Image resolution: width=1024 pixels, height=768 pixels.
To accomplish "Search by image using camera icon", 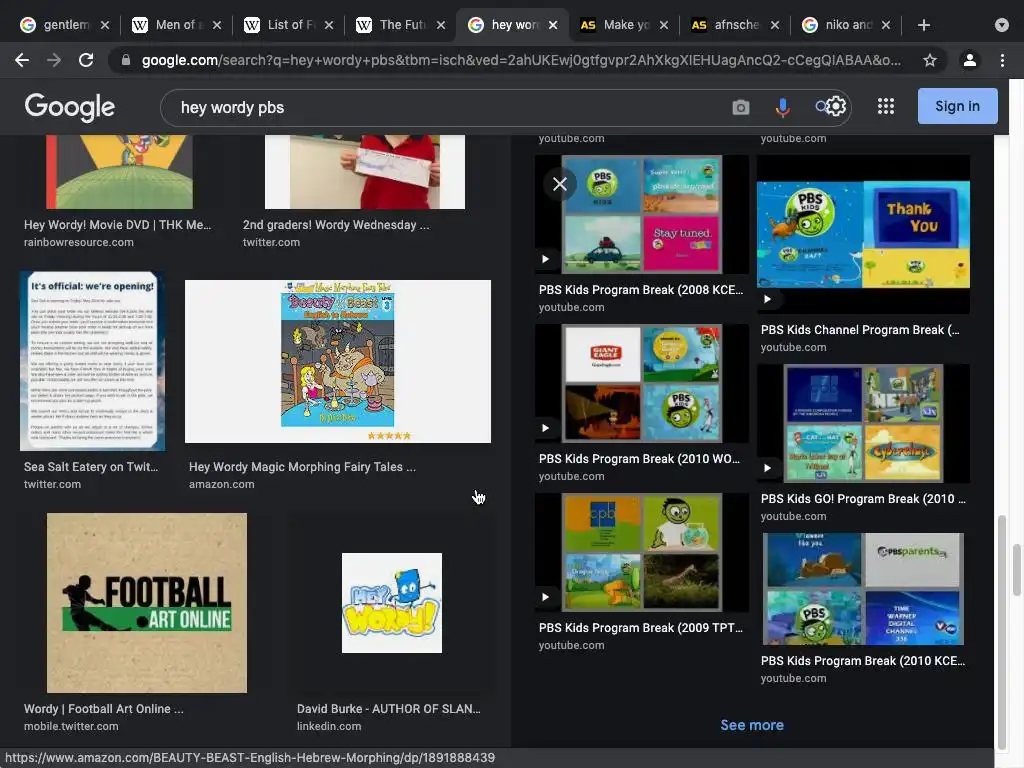I will (x=741, y=107).
